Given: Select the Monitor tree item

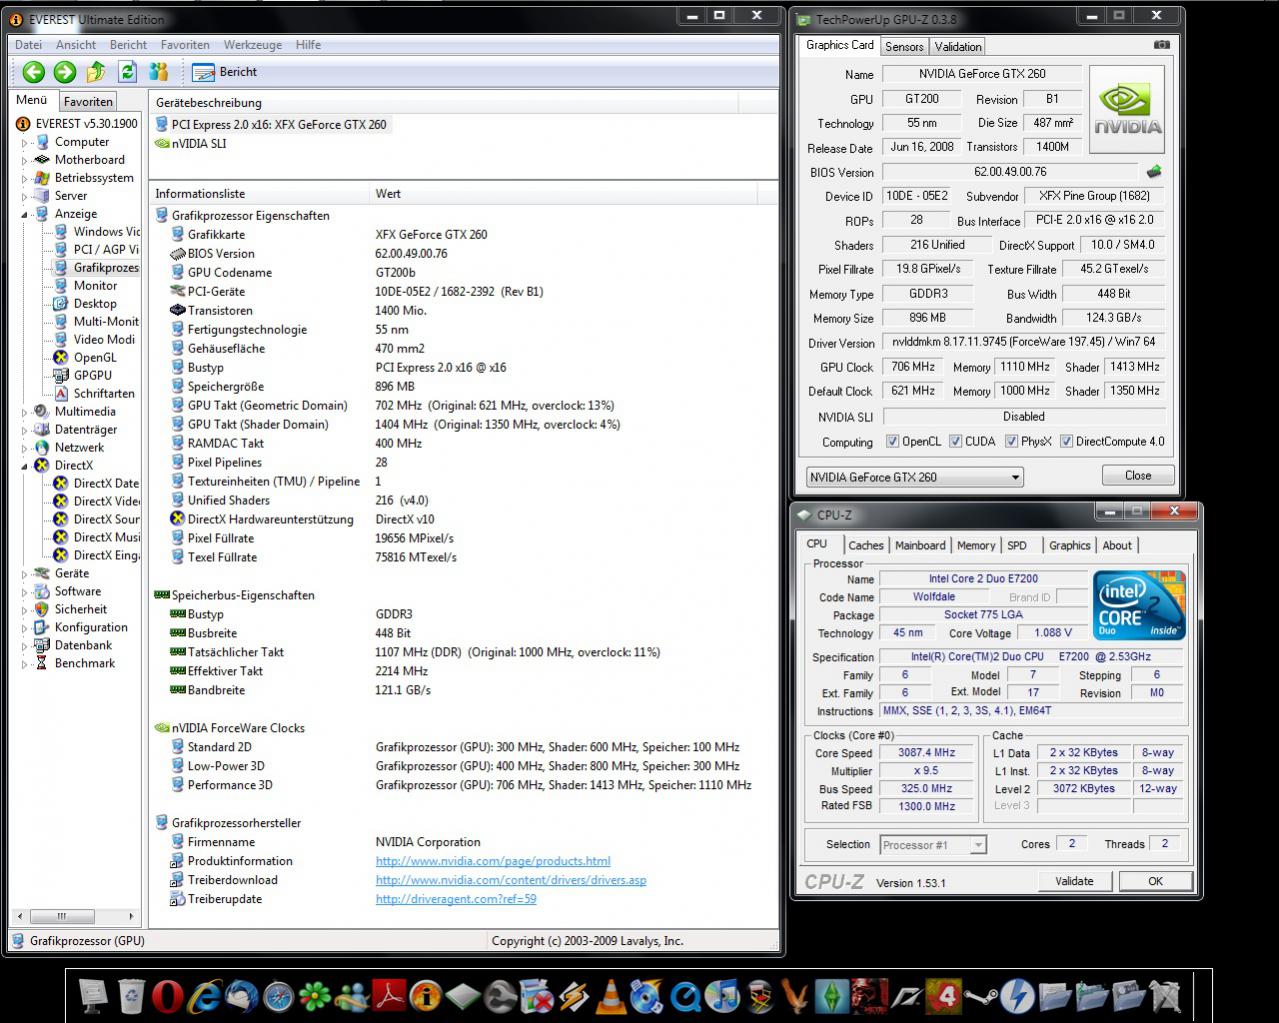Looking at the screenshot, I should [x=95, y=286].
